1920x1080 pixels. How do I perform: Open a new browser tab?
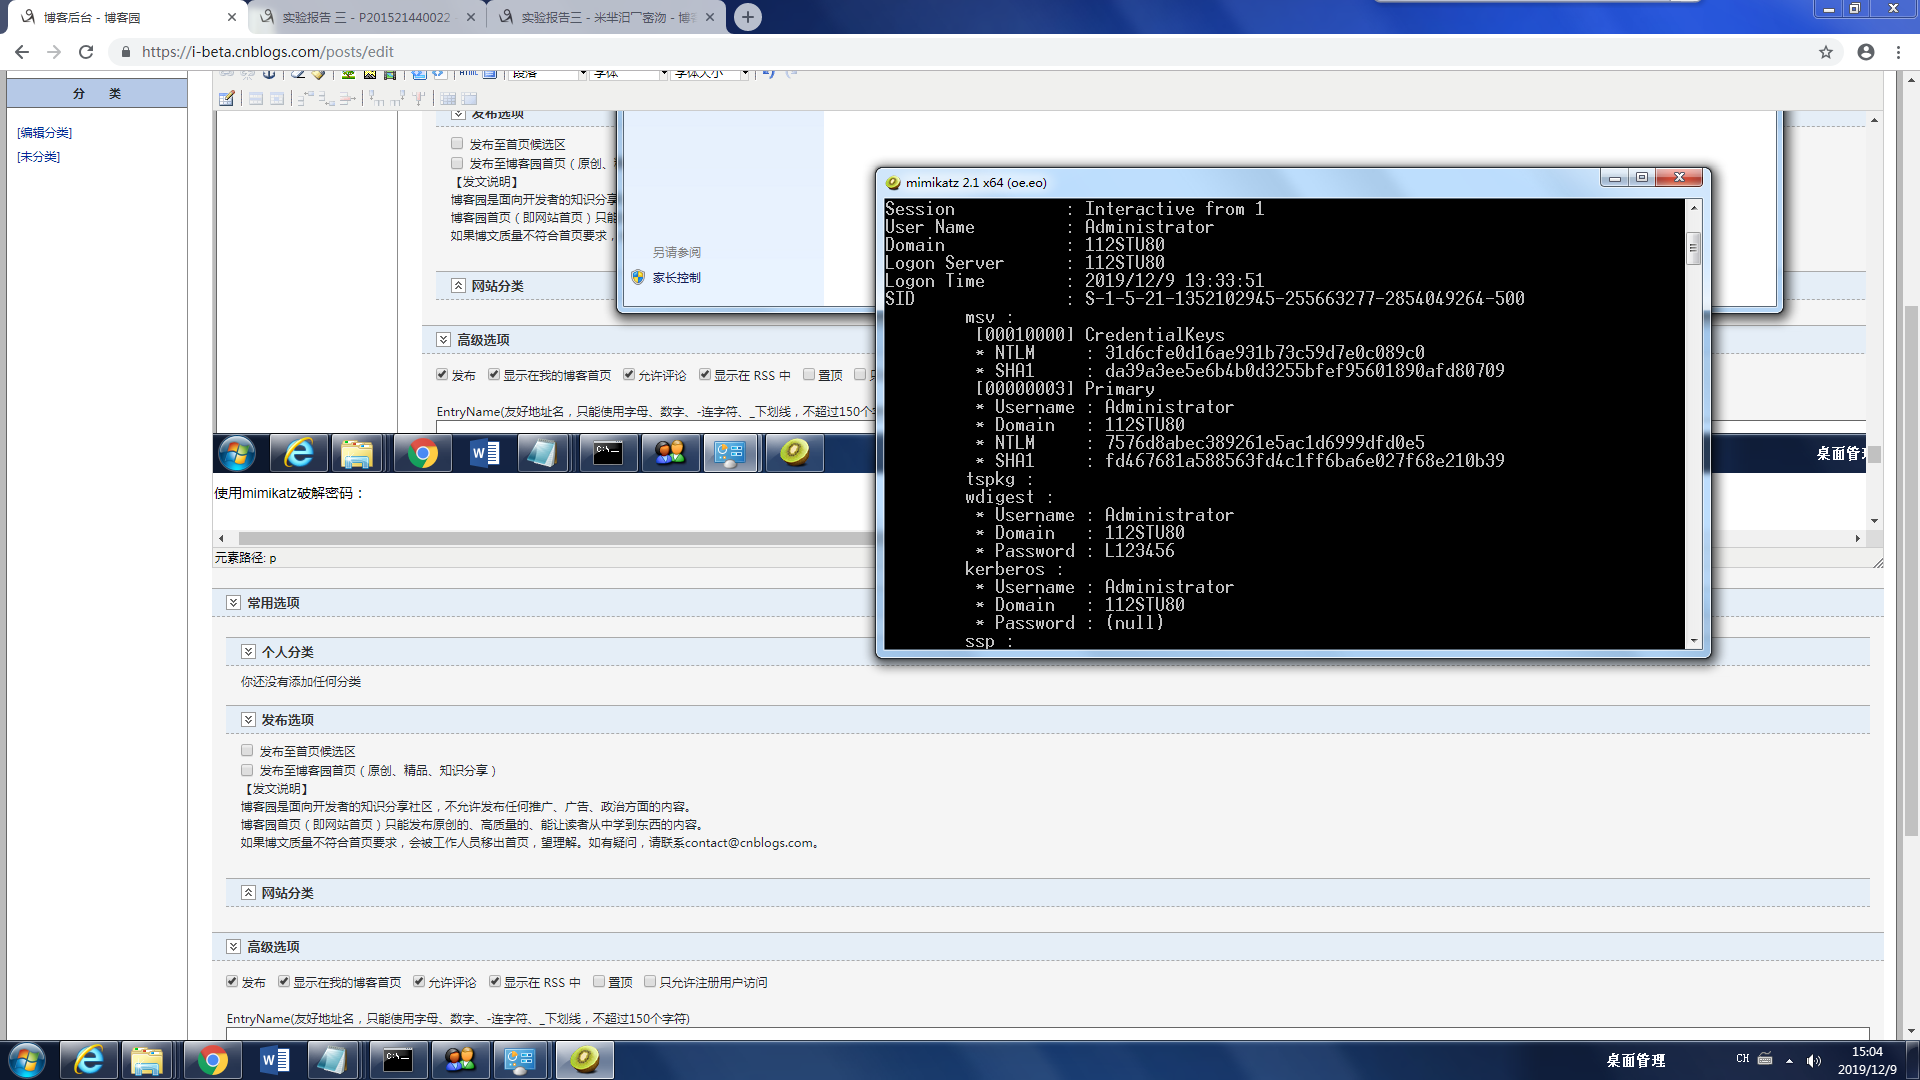pyautogui.click(x=747, y=17)
